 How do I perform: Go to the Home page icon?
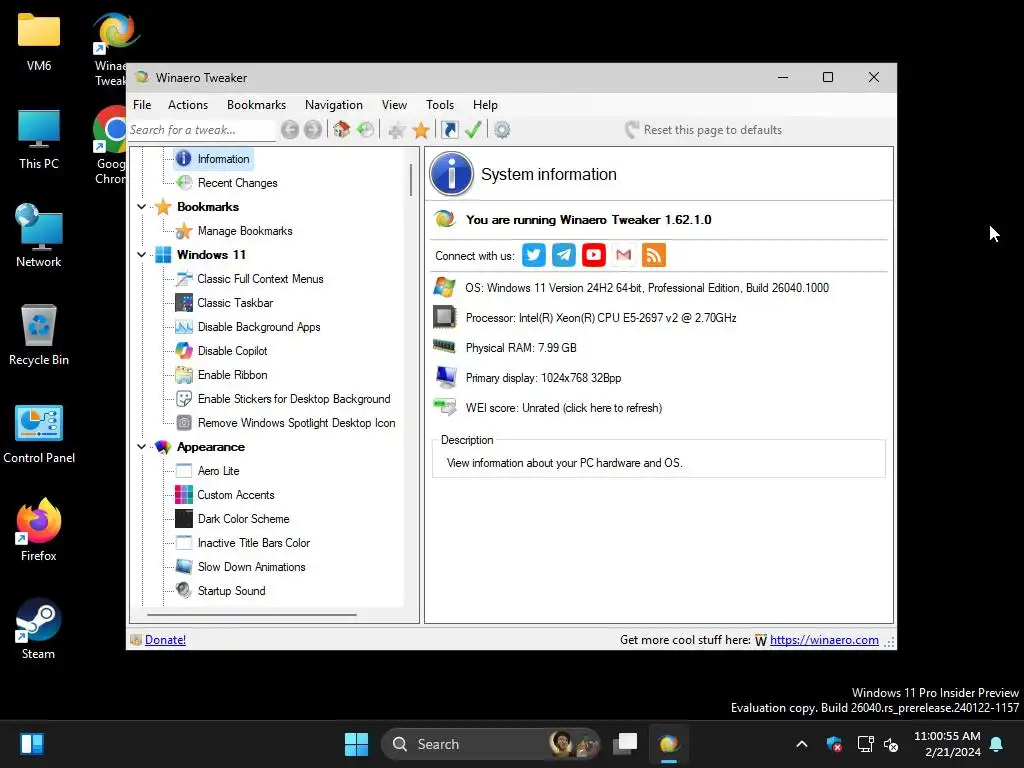pyautogui.click(x=341, y=129)
